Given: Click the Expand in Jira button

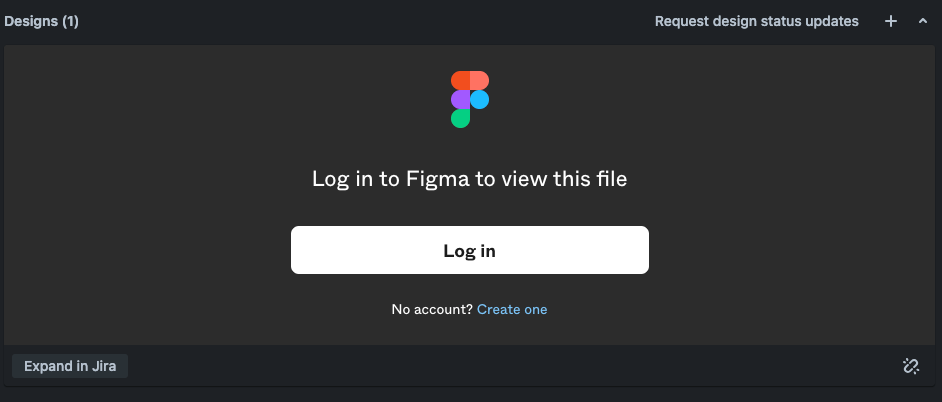Looking at the screenshot, I should (70, 366).
